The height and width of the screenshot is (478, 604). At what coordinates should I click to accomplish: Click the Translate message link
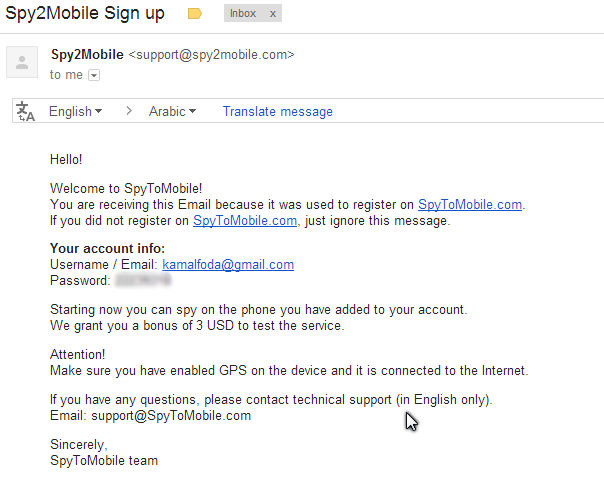click(277, 112)
